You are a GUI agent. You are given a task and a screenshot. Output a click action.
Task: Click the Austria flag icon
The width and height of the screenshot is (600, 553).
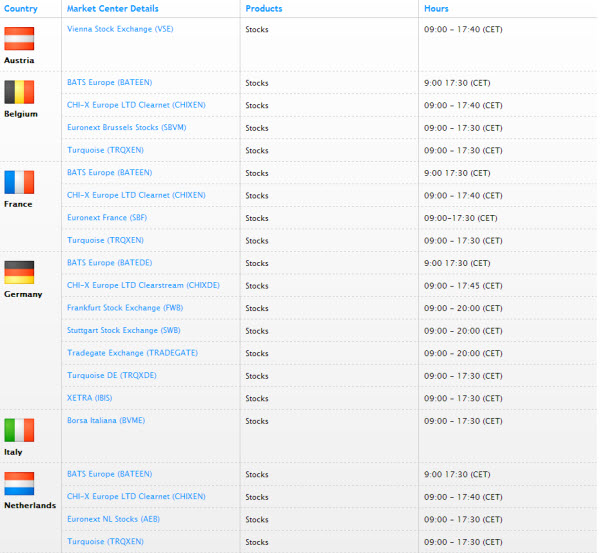click(x=19, y=39)
